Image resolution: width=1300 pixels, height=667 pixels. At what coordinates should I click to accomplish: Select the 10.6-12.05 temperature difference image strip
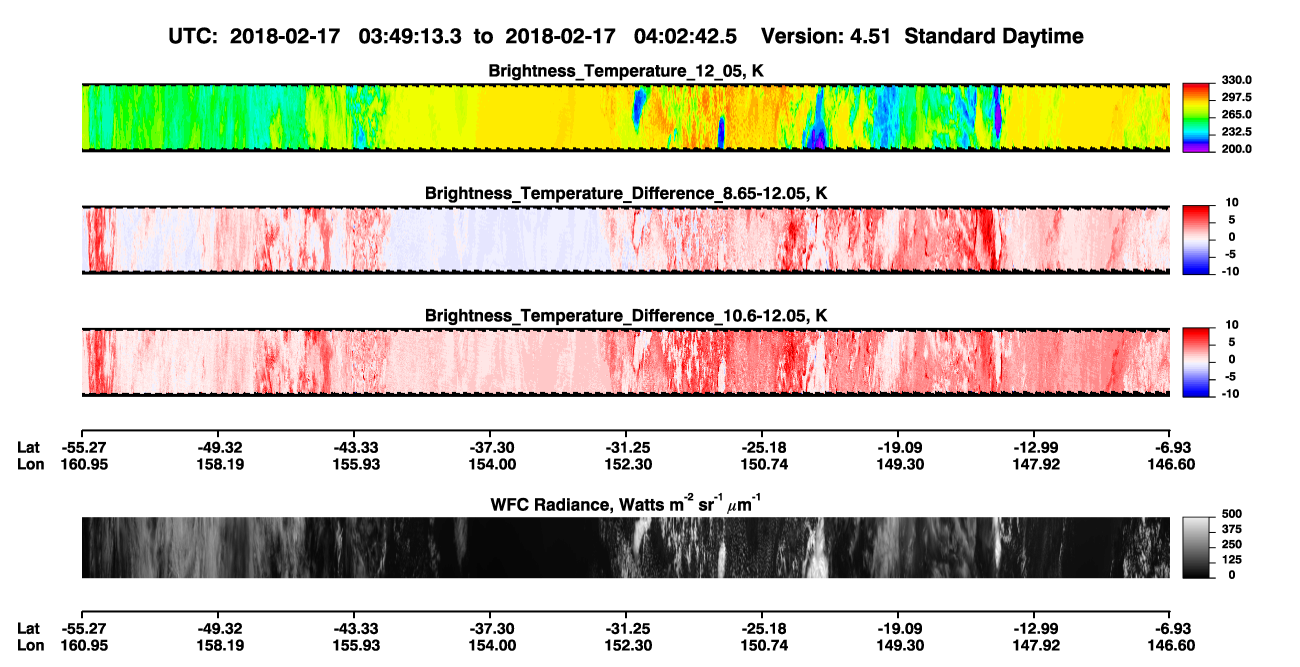click(x=625, y=361)
